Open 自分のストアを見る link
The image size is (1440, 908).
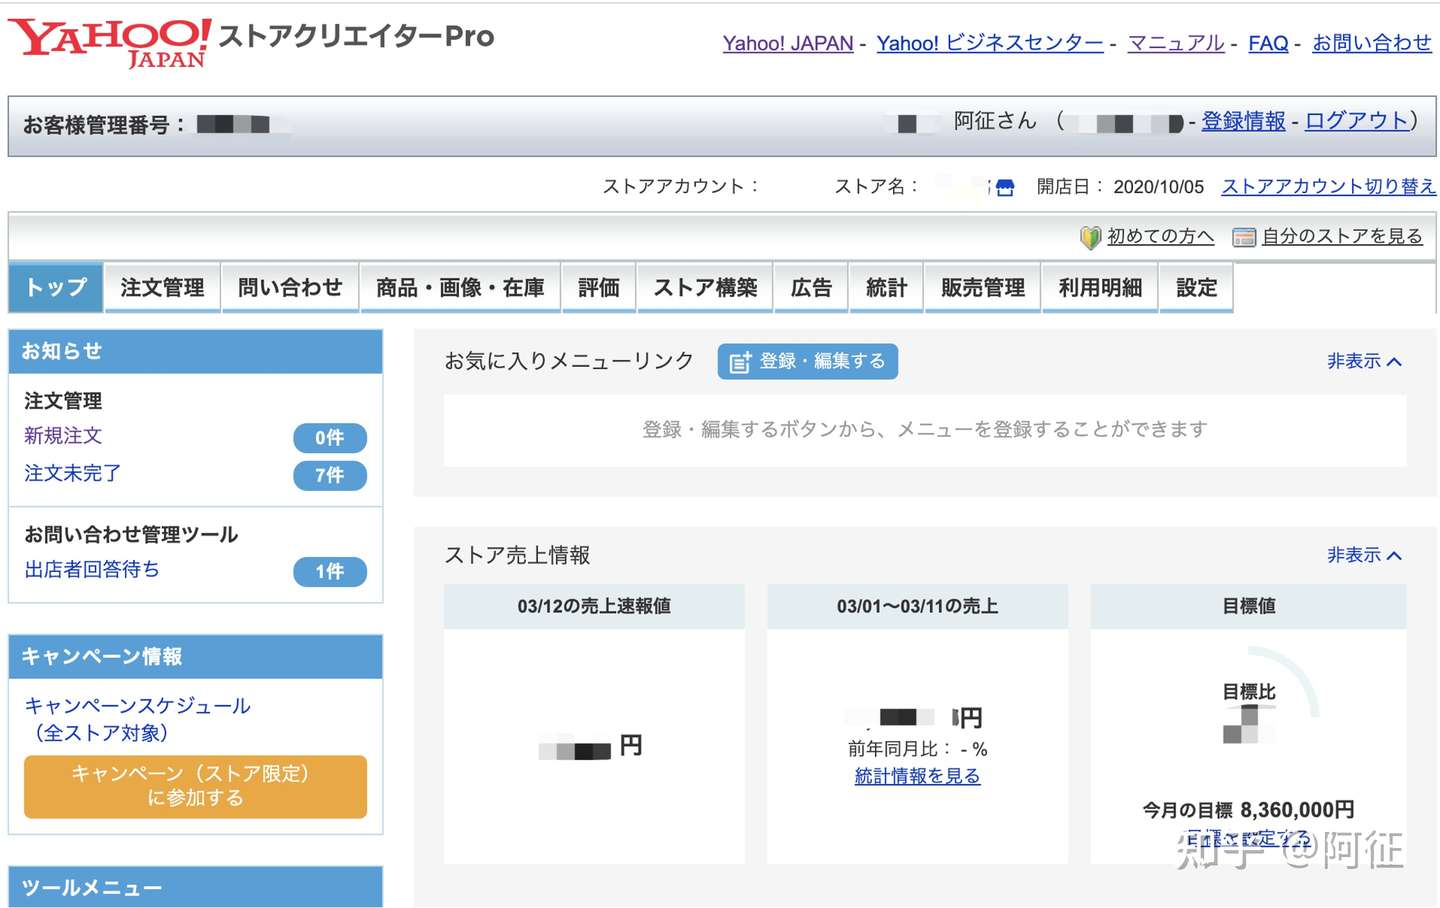(x=1342, y=237)
